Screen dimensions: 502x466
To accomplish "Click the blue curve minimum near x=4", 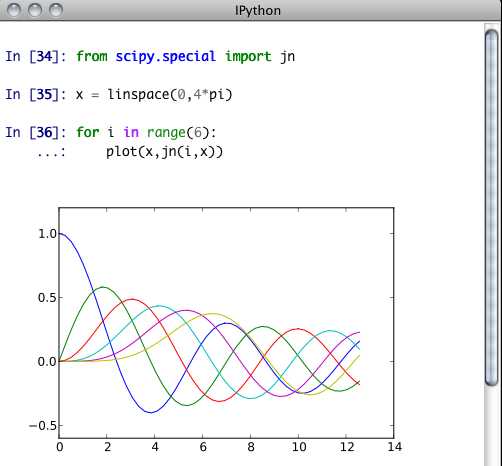I will [151, 412].
